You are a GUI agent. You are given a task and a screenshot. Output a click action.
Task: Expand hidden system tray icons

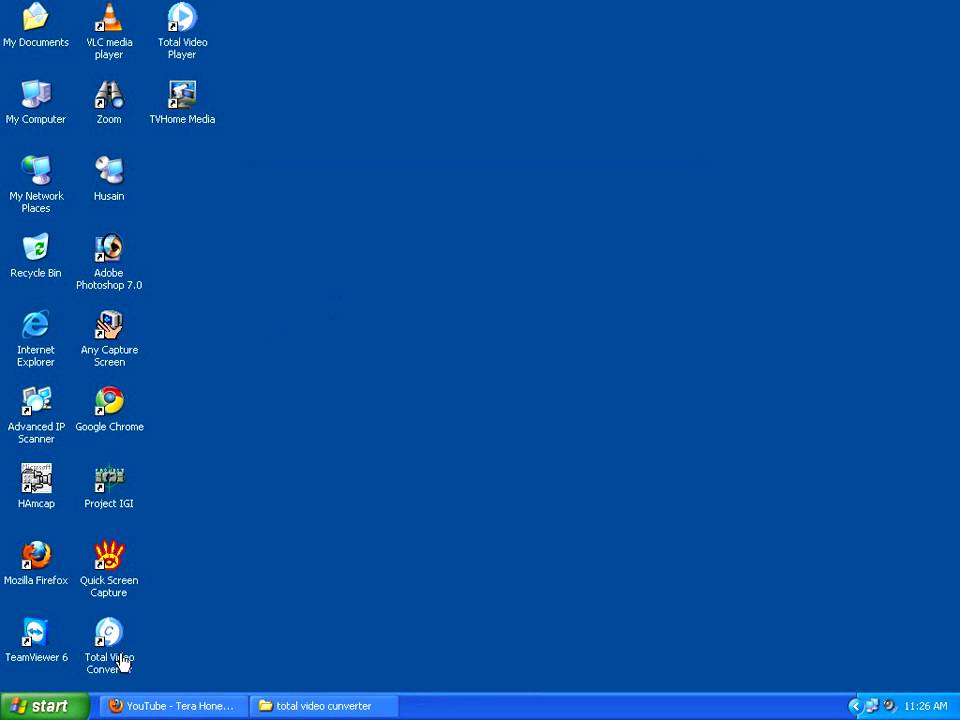coord(855,706)
